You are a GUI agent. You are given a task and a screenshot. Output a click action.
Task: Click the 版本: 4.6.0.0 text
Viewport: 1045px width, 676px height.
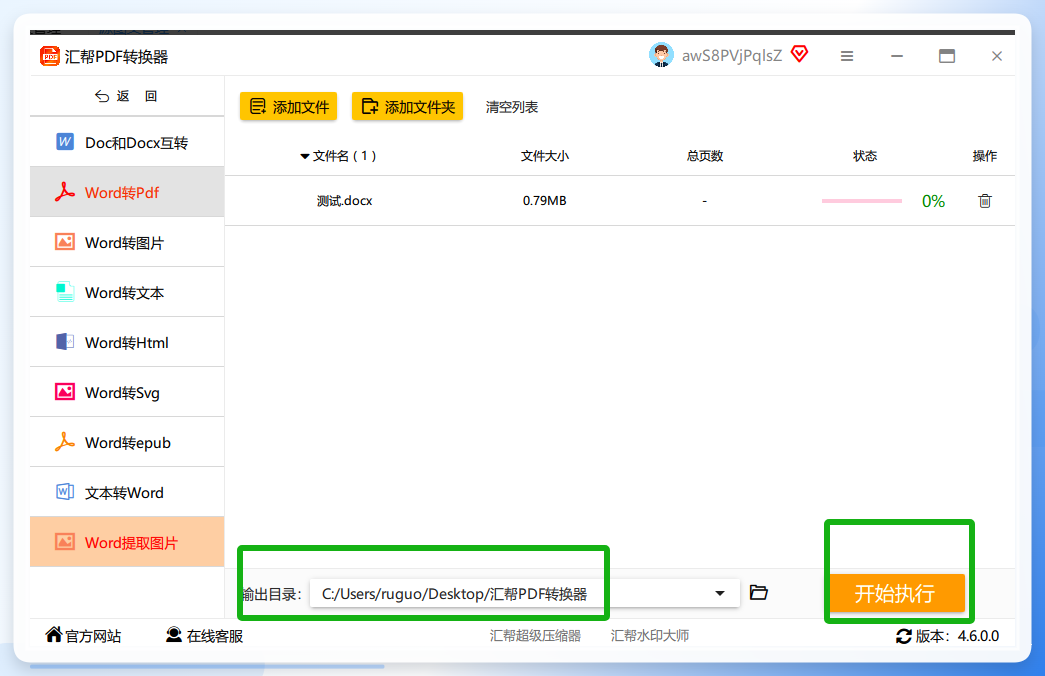(957, 636)
